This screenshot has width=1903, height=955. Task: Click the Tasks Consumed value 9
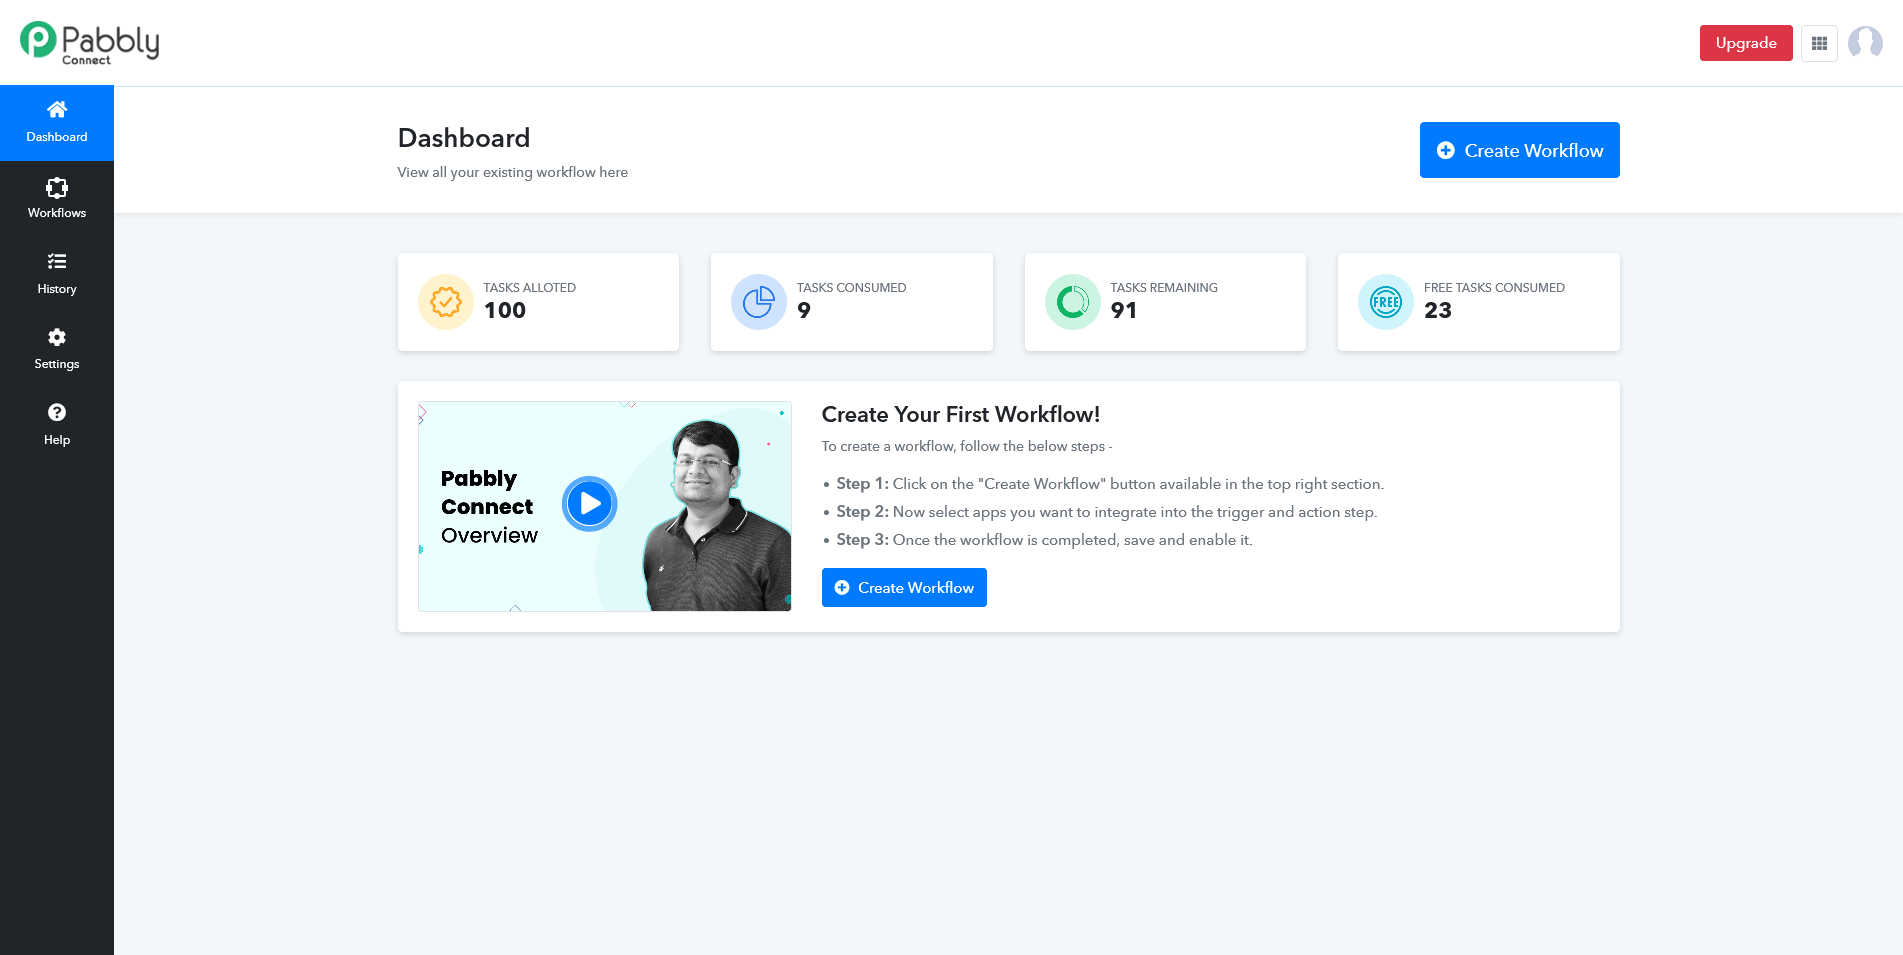click(804, 311)
